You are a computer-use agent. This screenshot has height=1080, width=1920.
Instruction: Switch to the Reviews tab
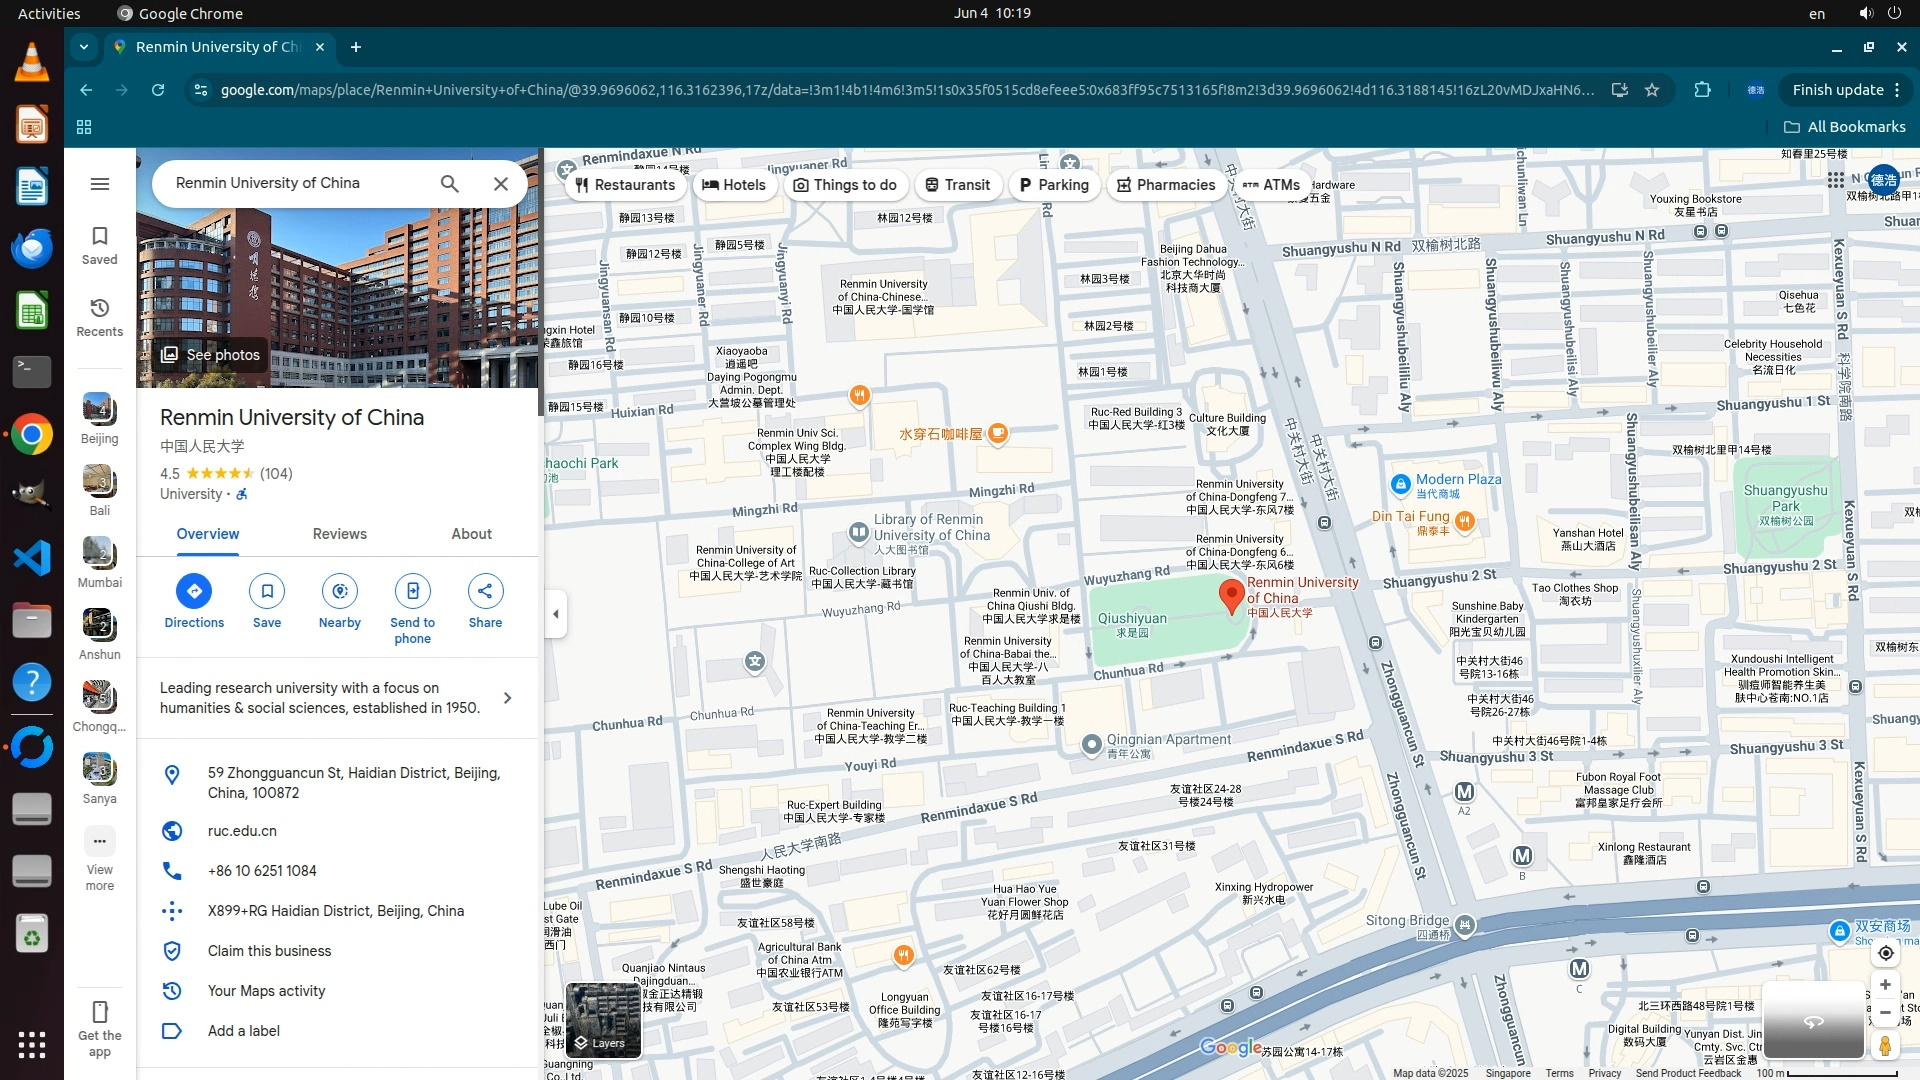tap(340, 534)
